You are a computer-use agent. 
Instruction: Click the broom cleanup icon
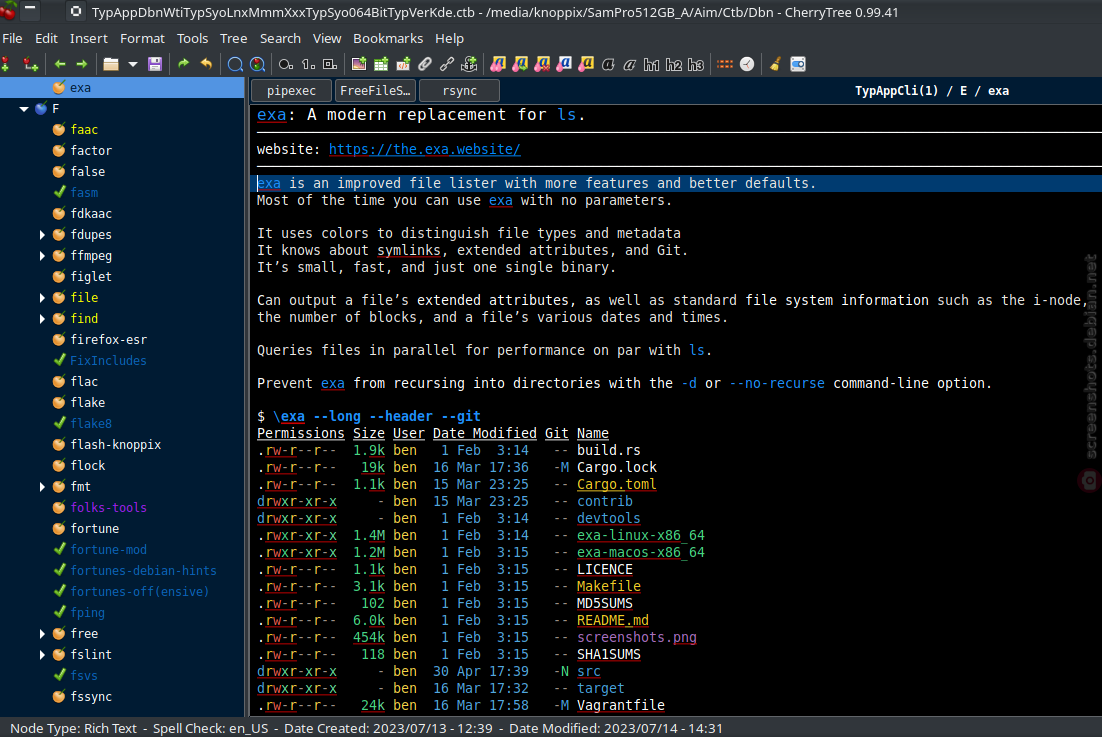[x=775, y=64]
